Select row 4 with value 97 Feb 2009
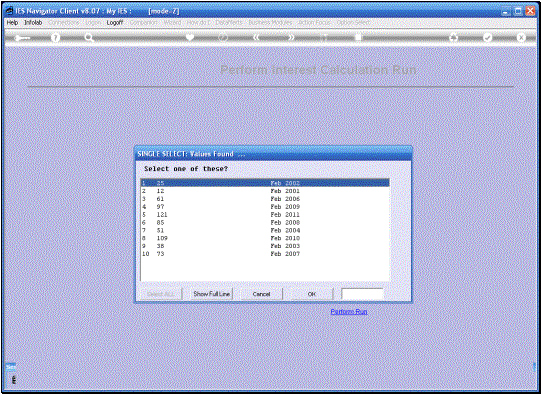The height and width of the screenshot is (394, 541). pyautogui.click(x=265, y=207)
